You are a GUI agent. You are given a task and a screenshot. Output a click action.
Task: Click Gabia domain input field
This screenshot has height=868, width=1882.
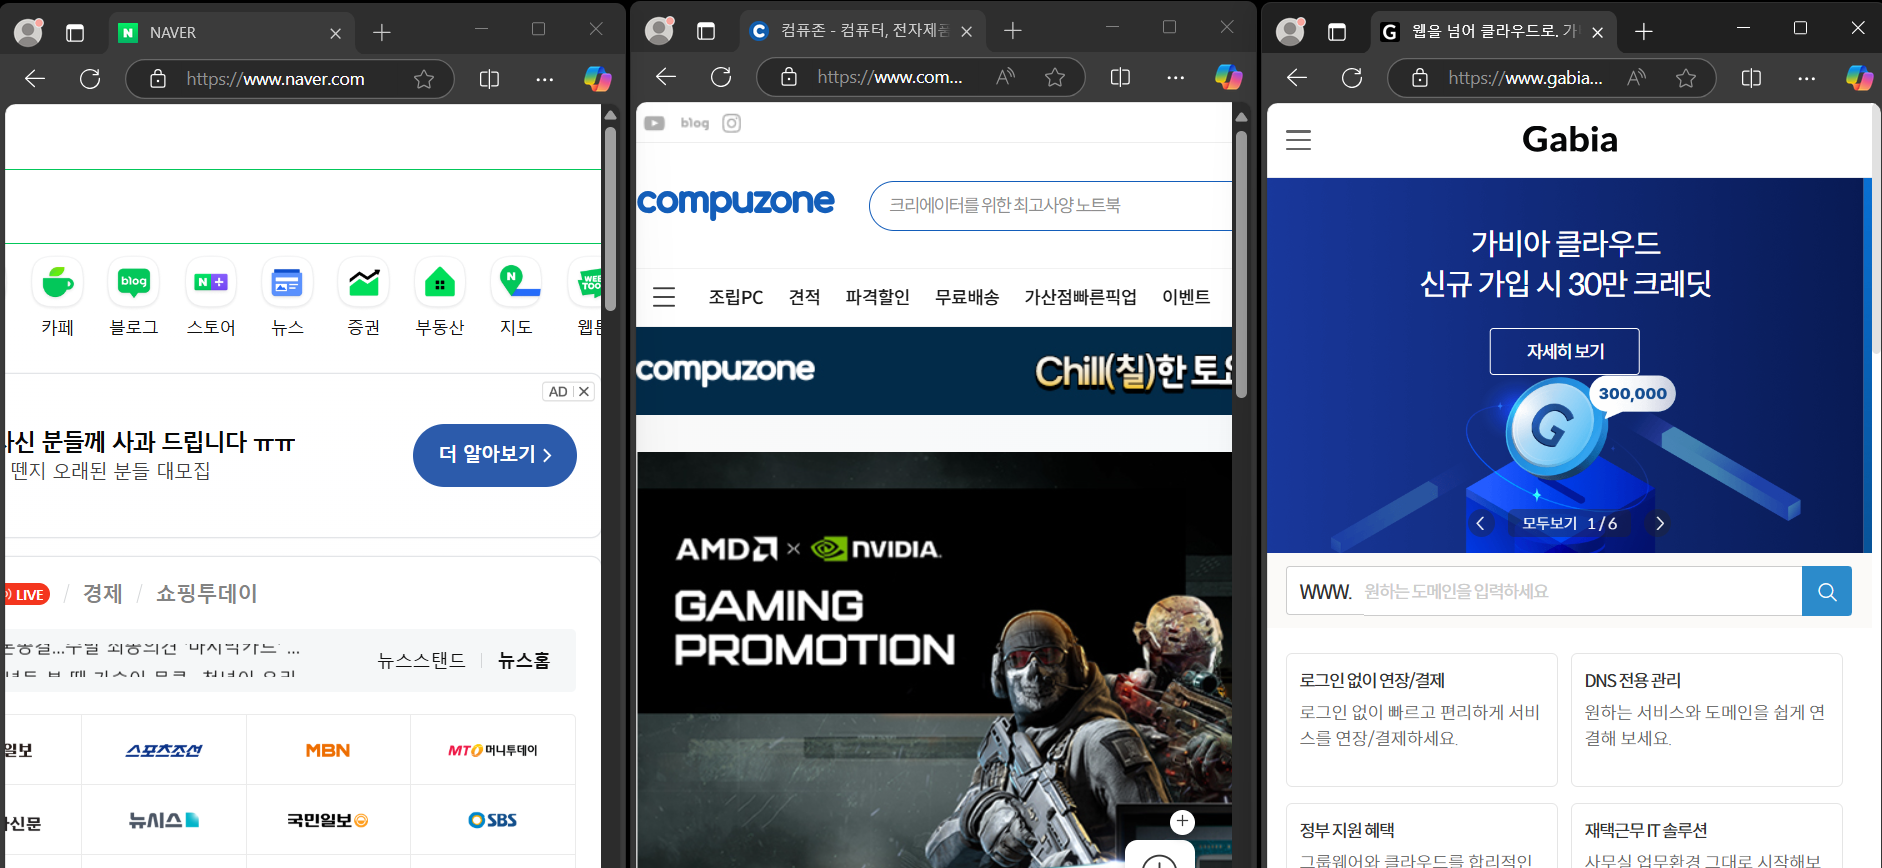click(x=1582, y=591)
